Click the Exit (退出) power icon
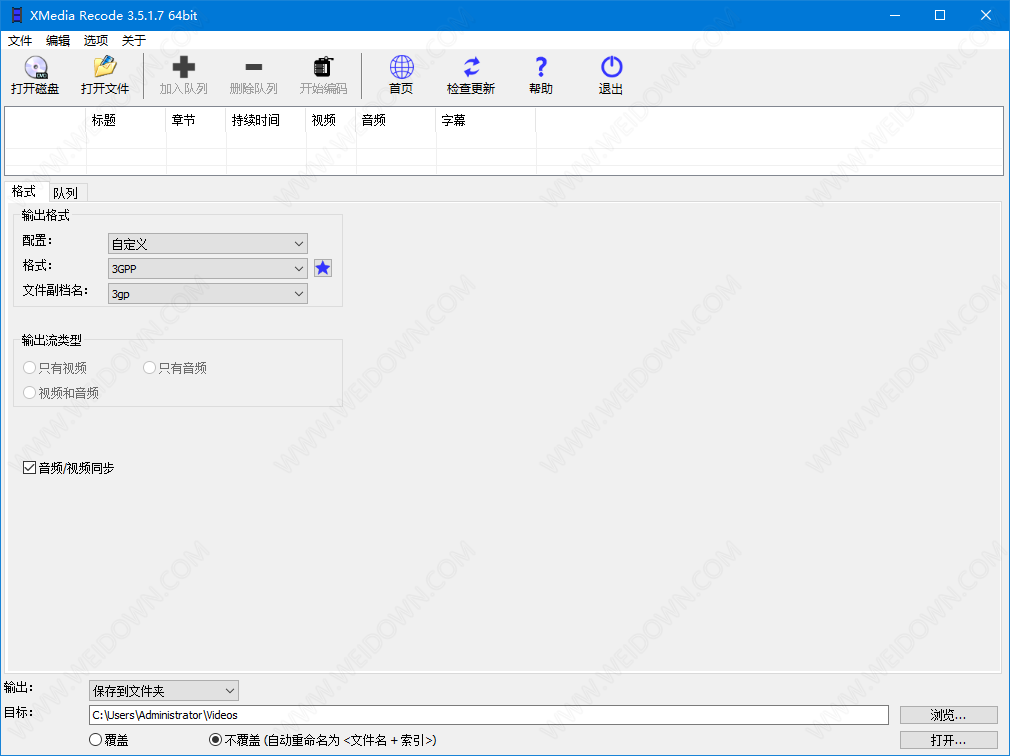 pos(611,69)
